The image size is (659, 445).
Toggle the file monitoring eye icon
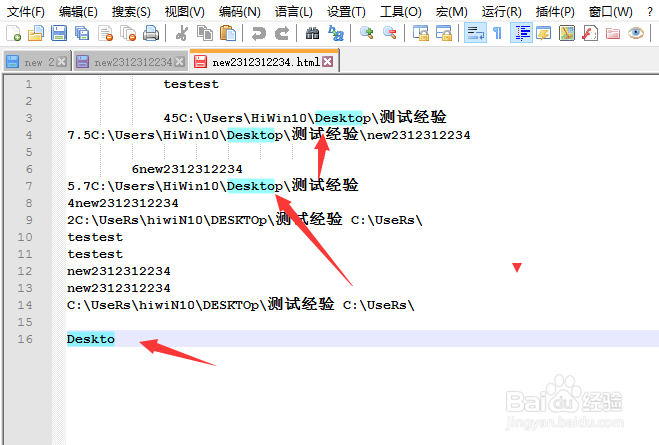click(636, 33)
